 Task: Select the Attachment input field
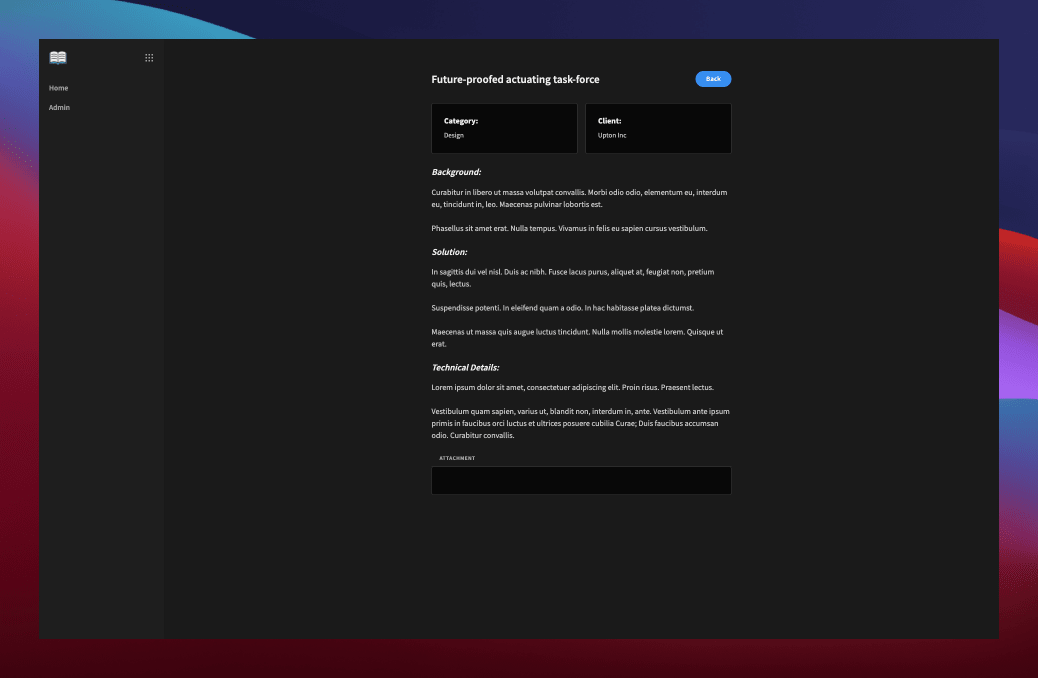tap(581, 480)
